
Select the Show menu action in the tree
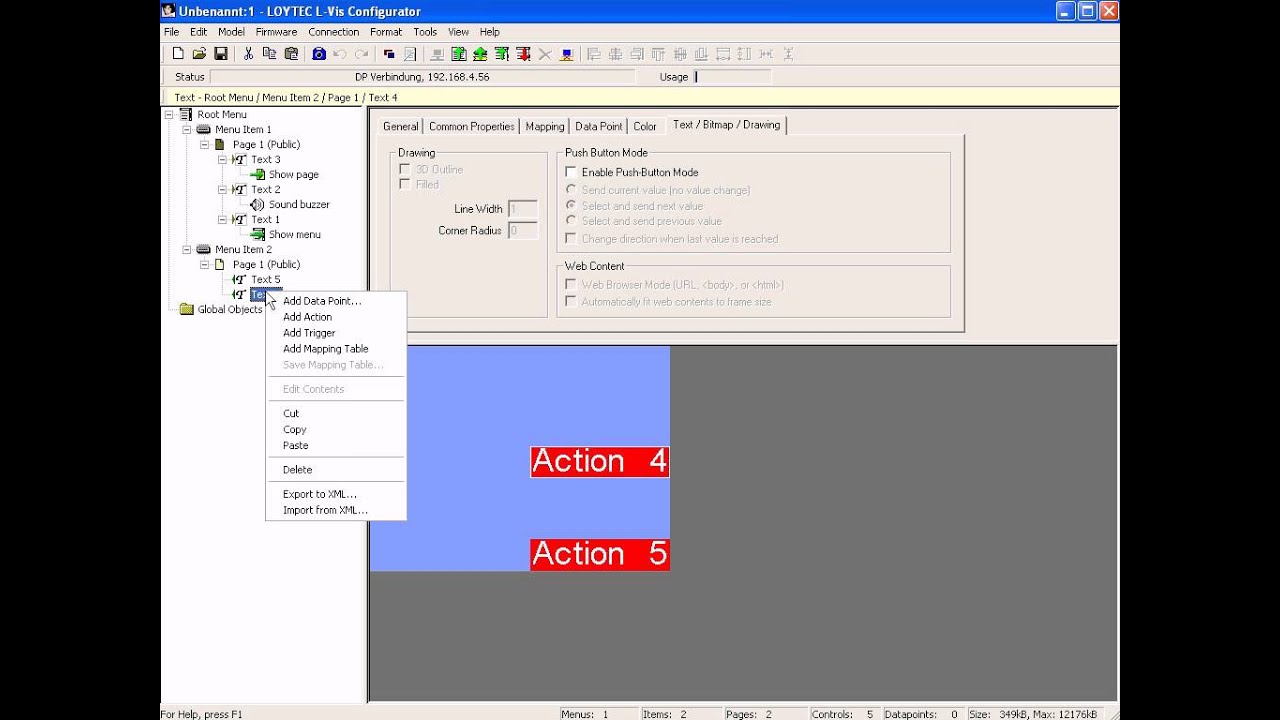pos(294,234)
